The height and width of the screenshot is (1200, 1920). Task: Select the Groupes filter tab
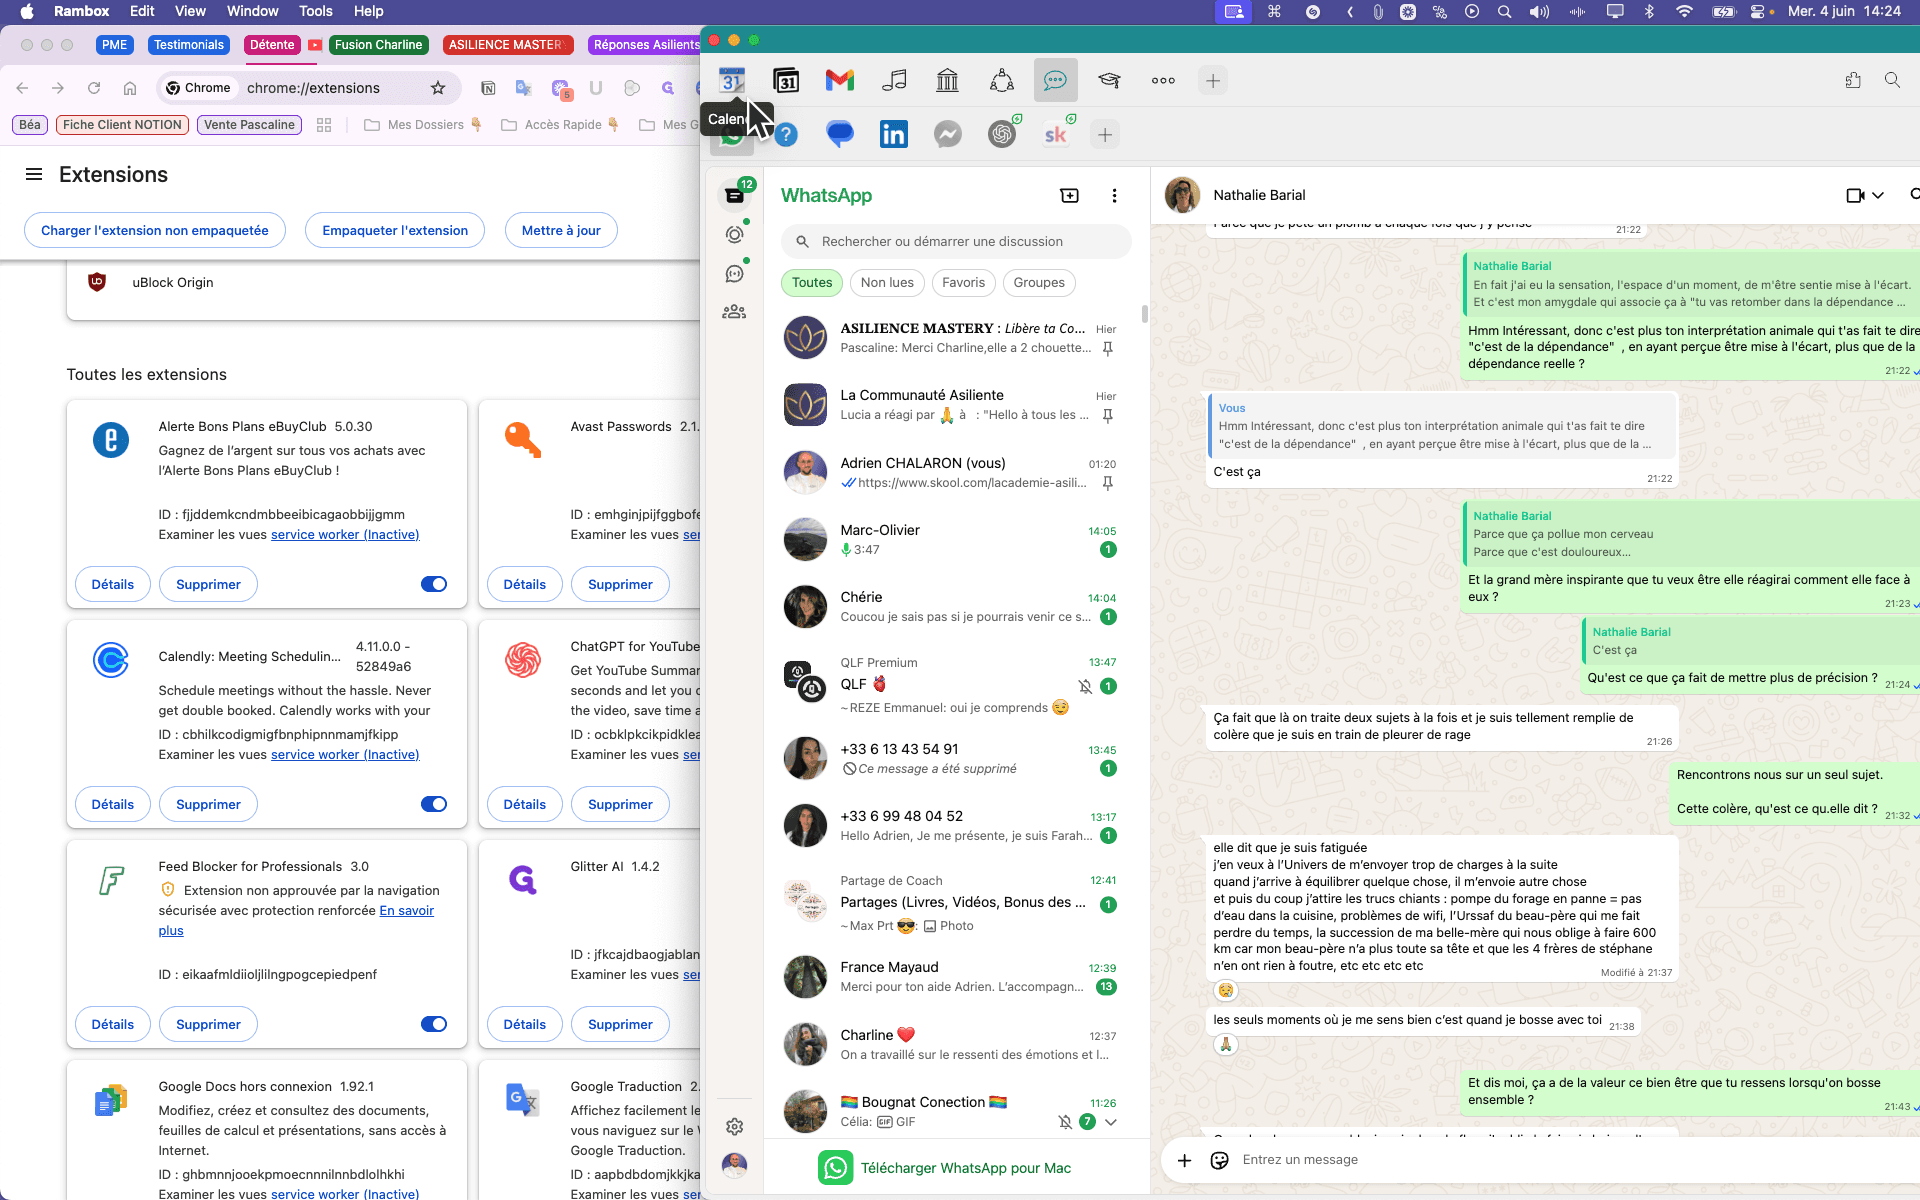1039,283
